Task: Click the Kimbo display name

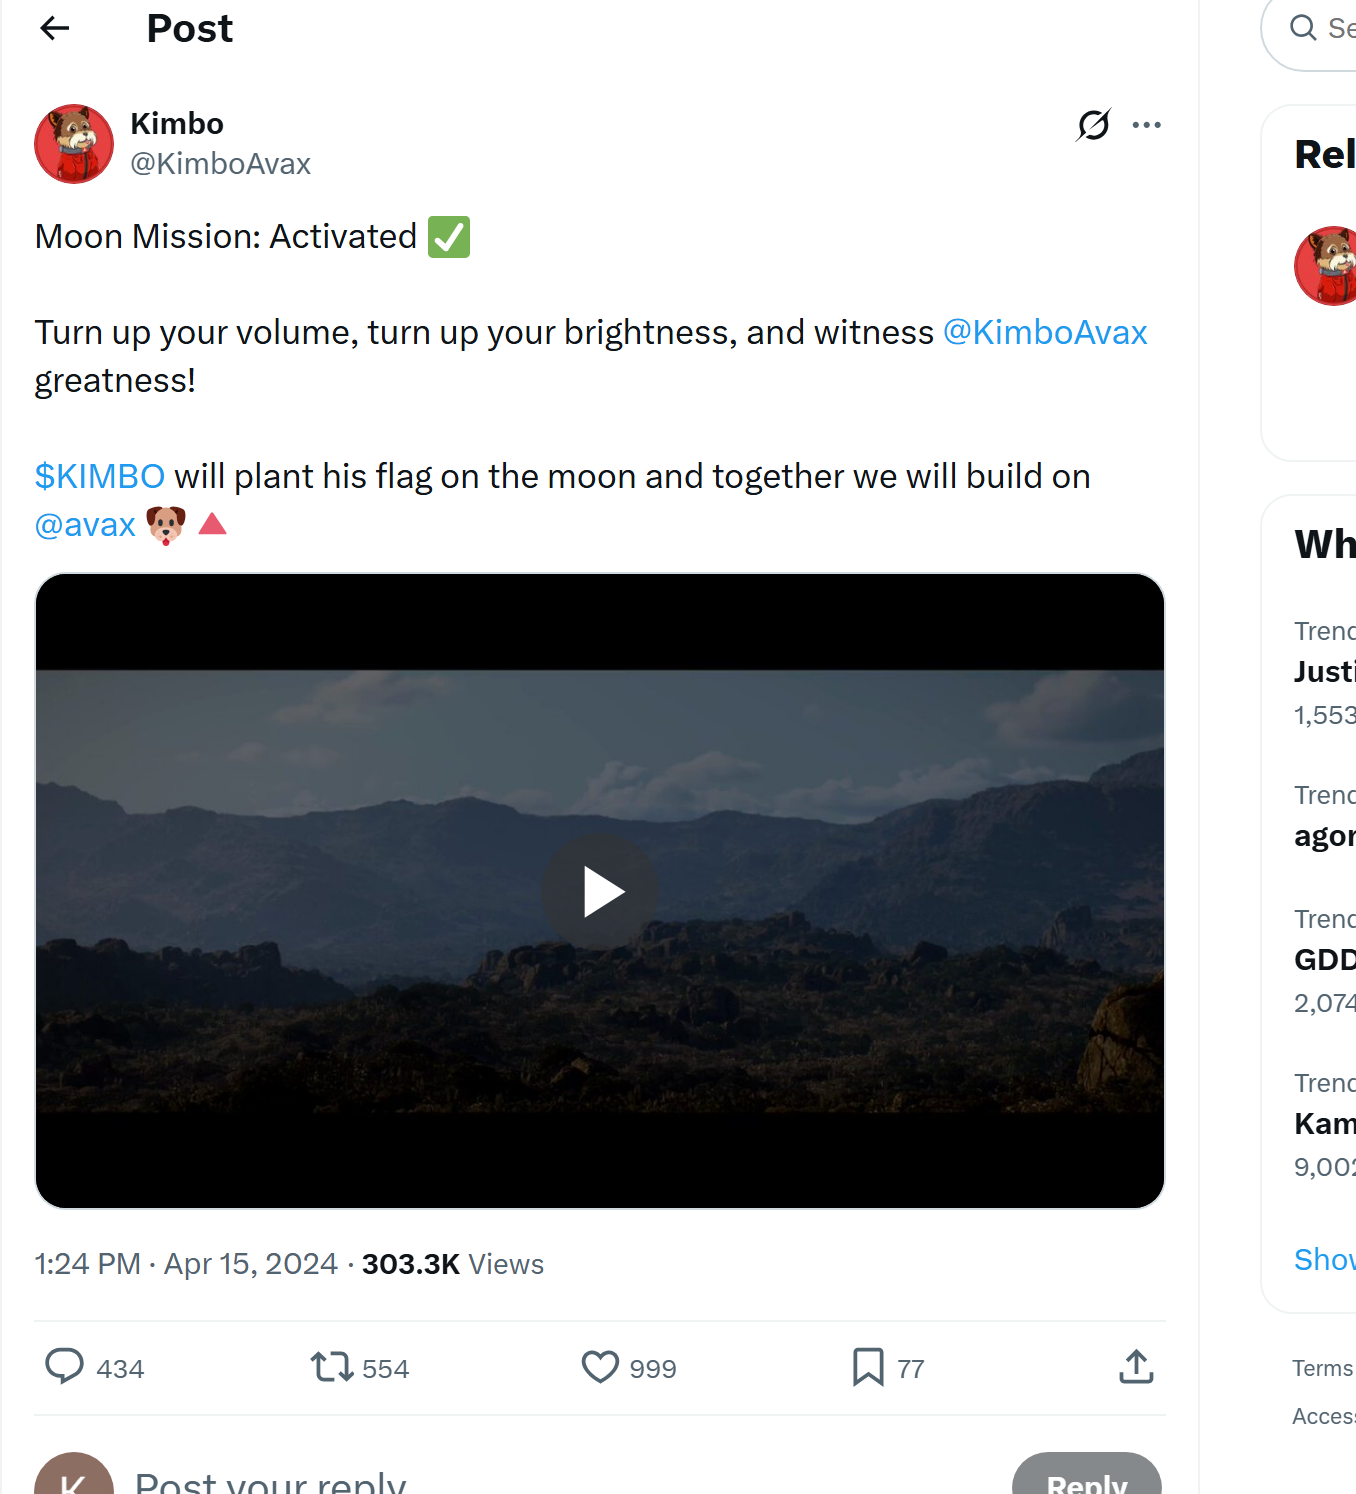Action: click(x=177, y=124)
